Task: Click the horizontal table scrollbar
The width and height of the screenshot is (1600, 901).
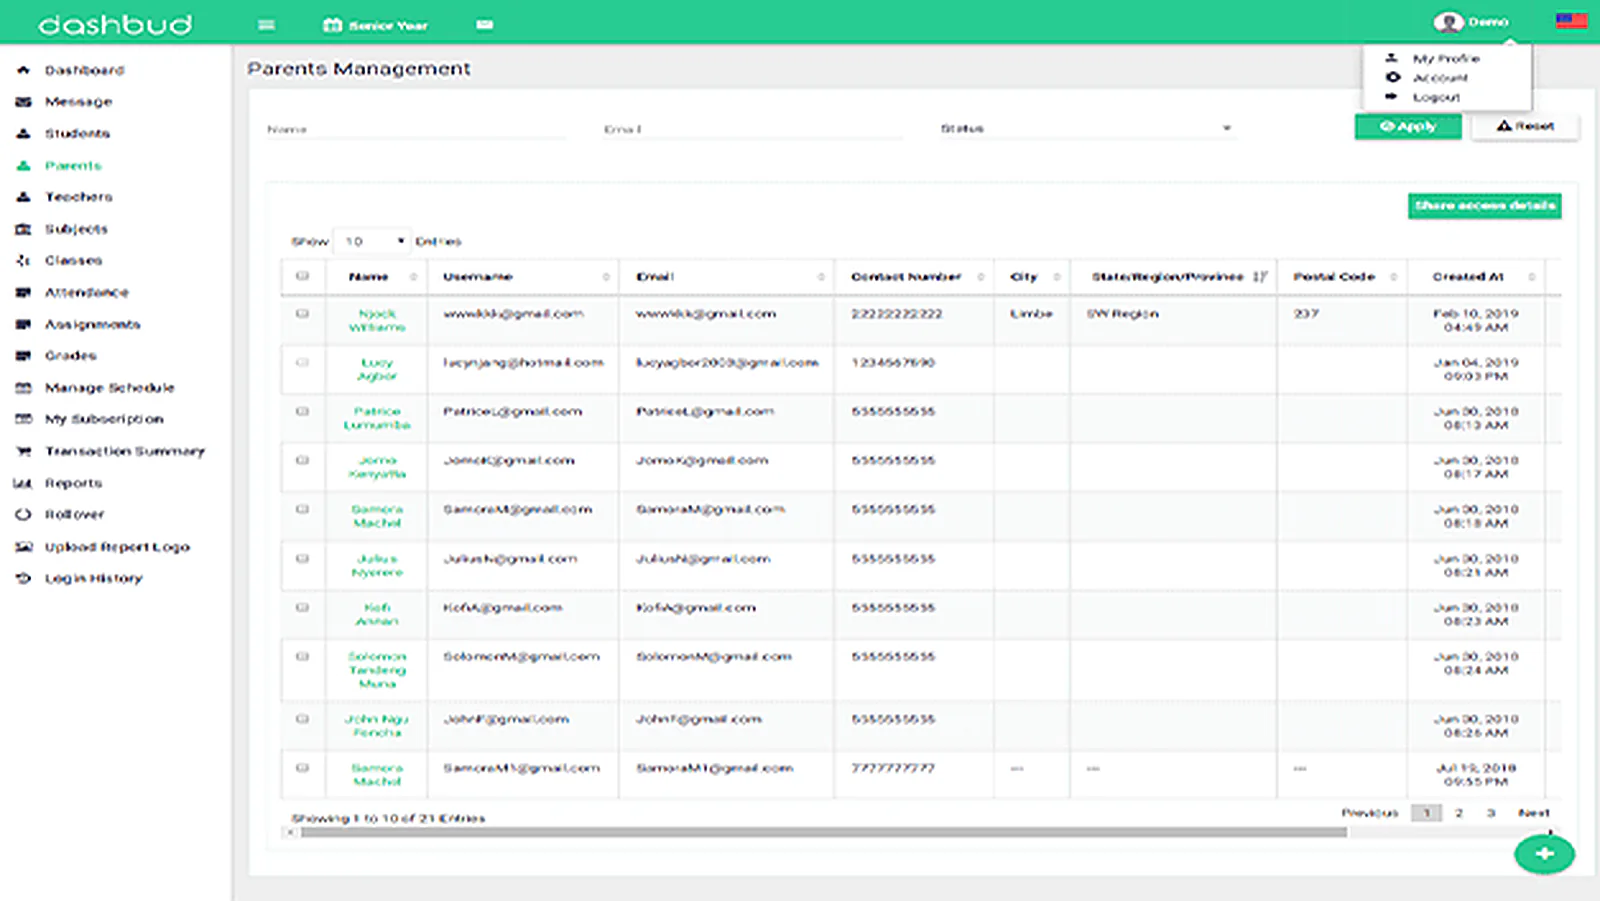Action: pos(822,832)
